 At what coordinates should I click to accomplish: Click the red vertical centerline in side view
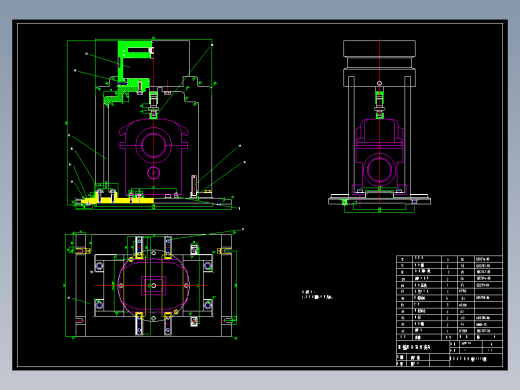(x=379, y=122)
